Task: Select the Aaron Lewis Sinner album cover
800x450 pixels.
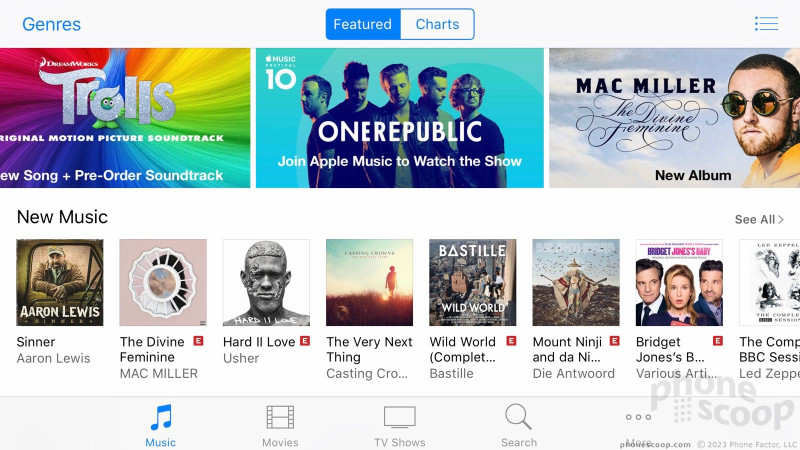Action: click(x=60, y=283)
